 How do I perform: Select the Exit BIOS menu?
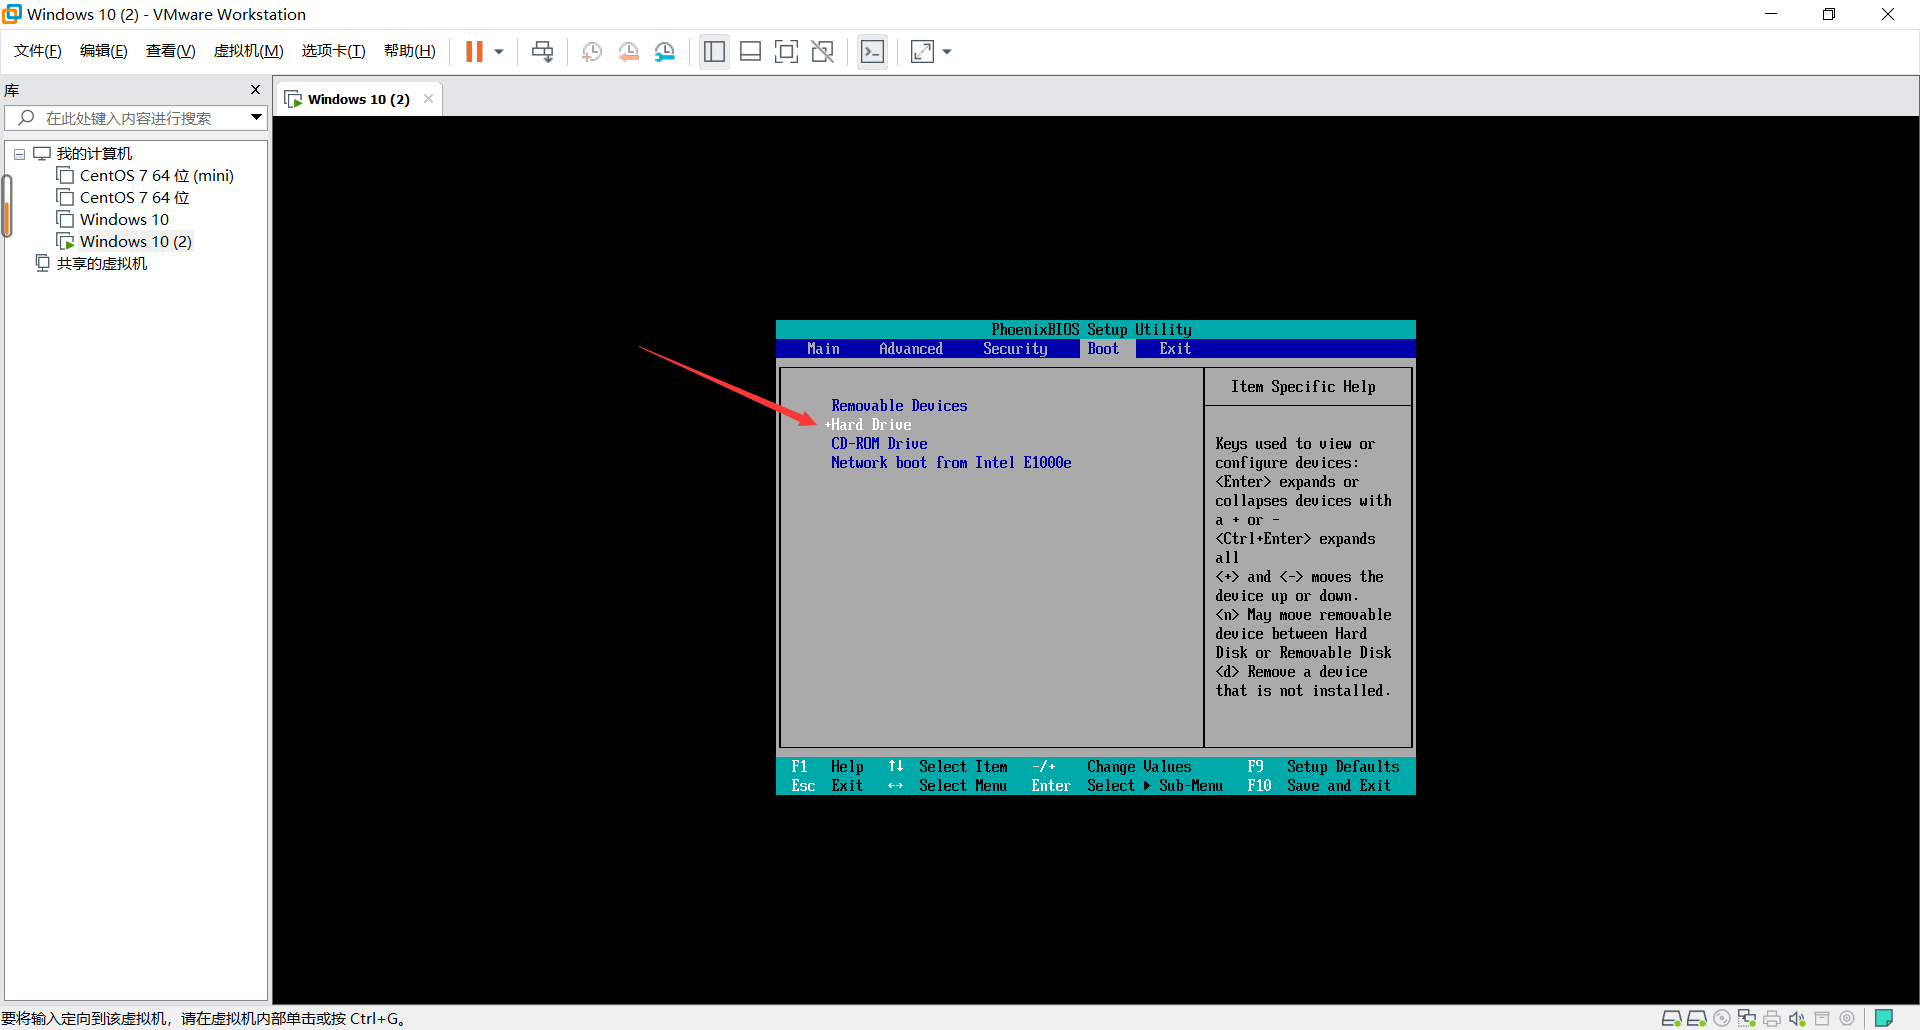click(x=1175, y=349)
